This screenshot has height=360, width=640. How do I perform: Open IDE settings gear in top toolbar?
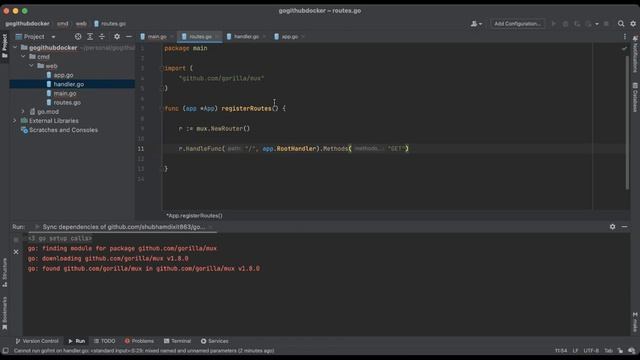point(633,24)
